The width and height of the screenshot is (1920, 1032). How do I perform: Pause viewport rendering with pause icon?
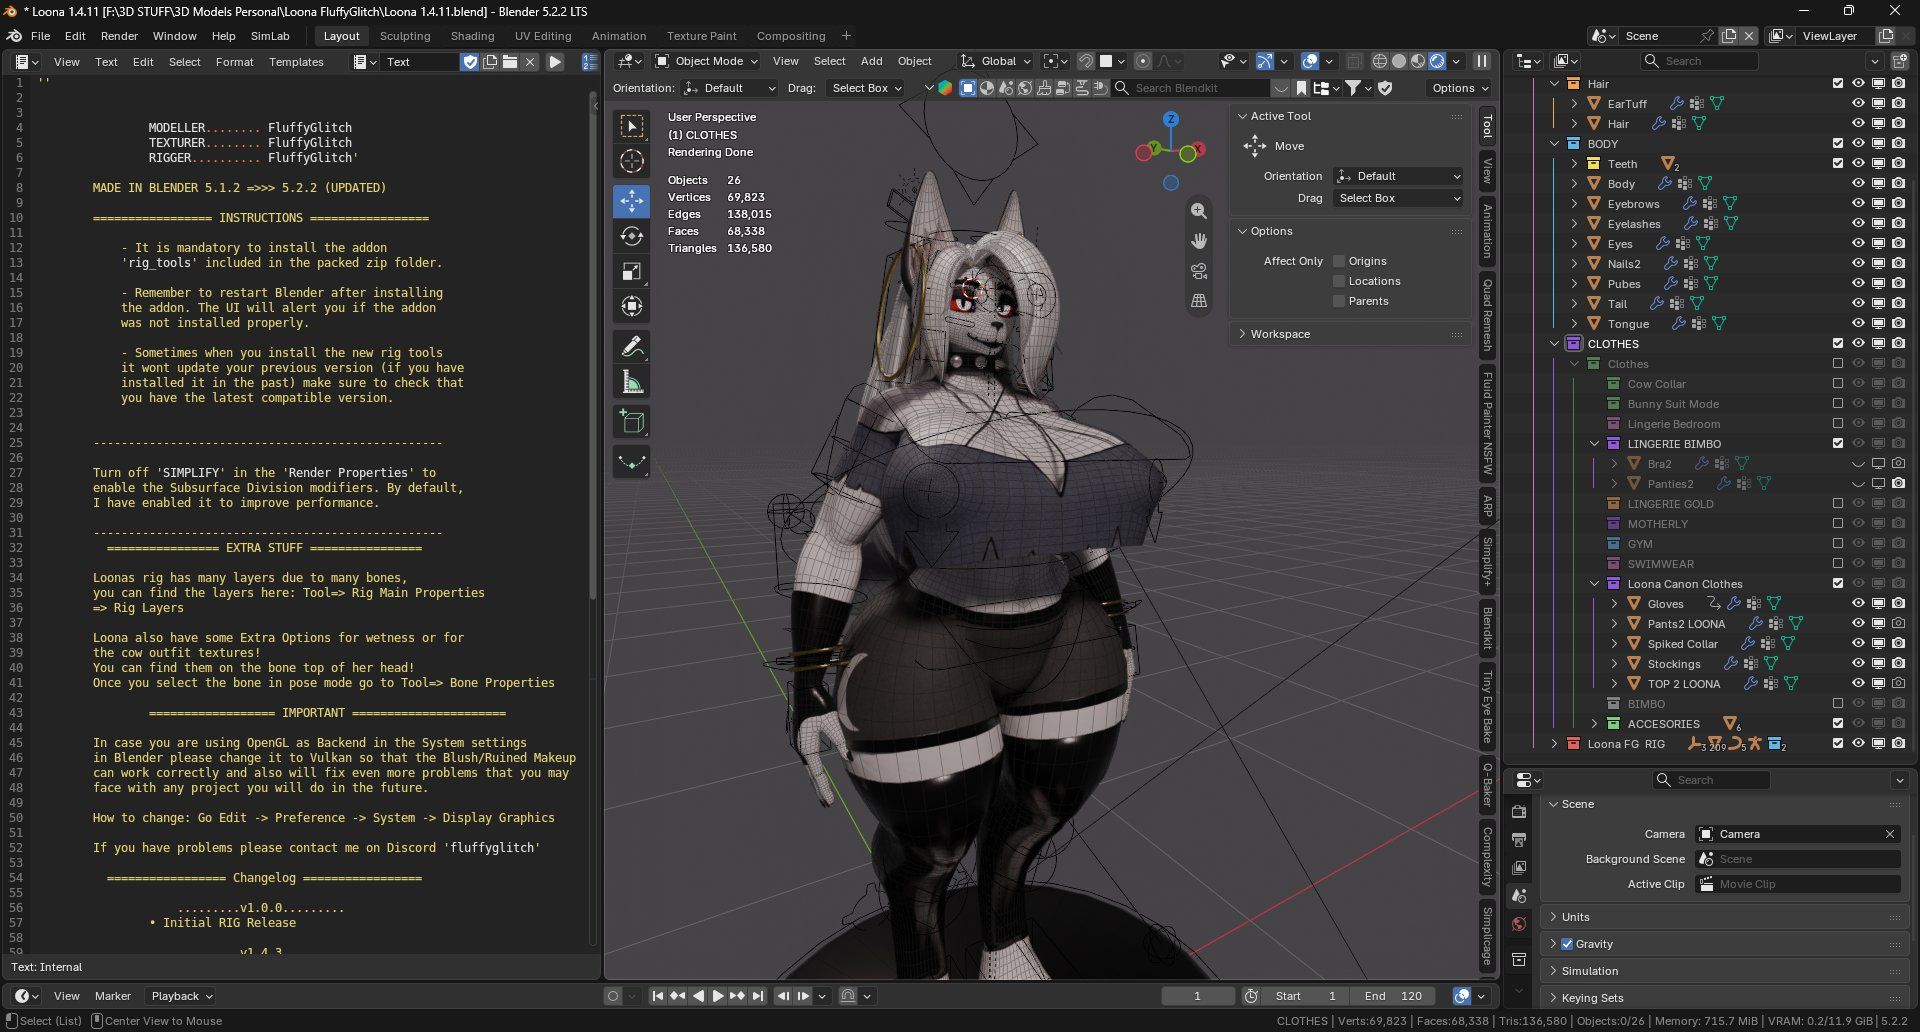click(1481, 61)
